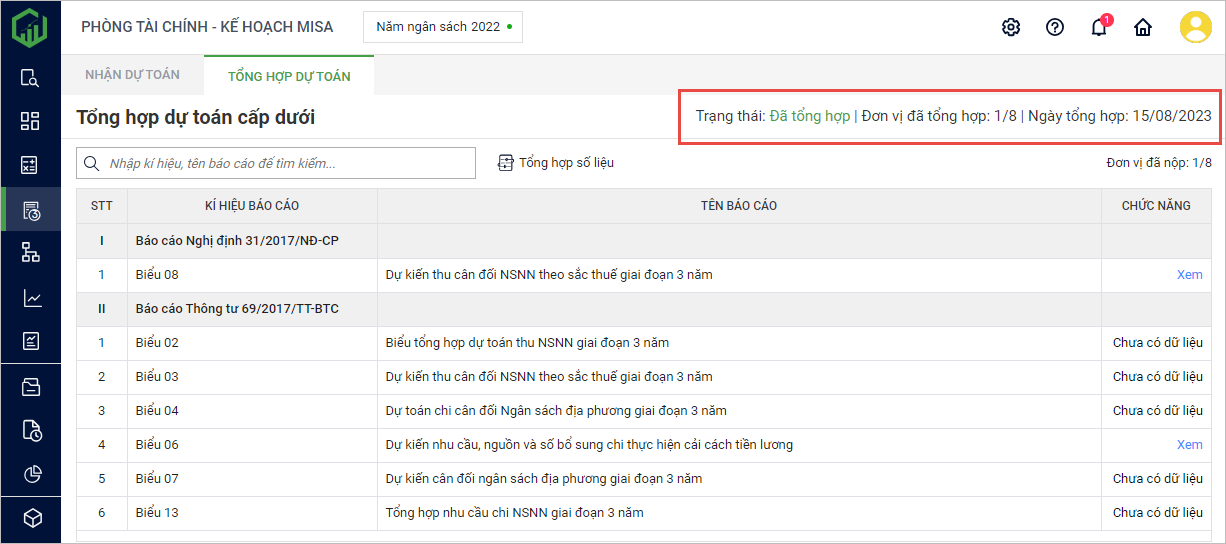Open the dashboard grid sidebar icon

click(30, 121)
